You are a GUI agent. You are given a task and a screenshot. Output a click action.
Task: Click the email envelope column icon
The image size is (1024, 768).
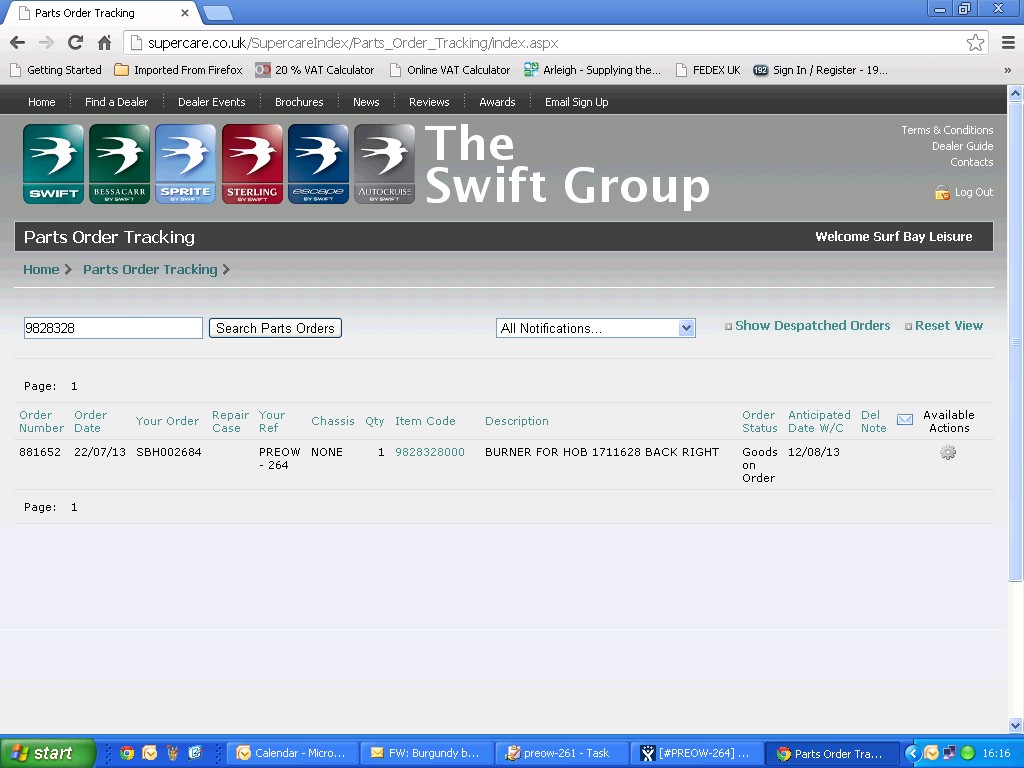[904, 419]
